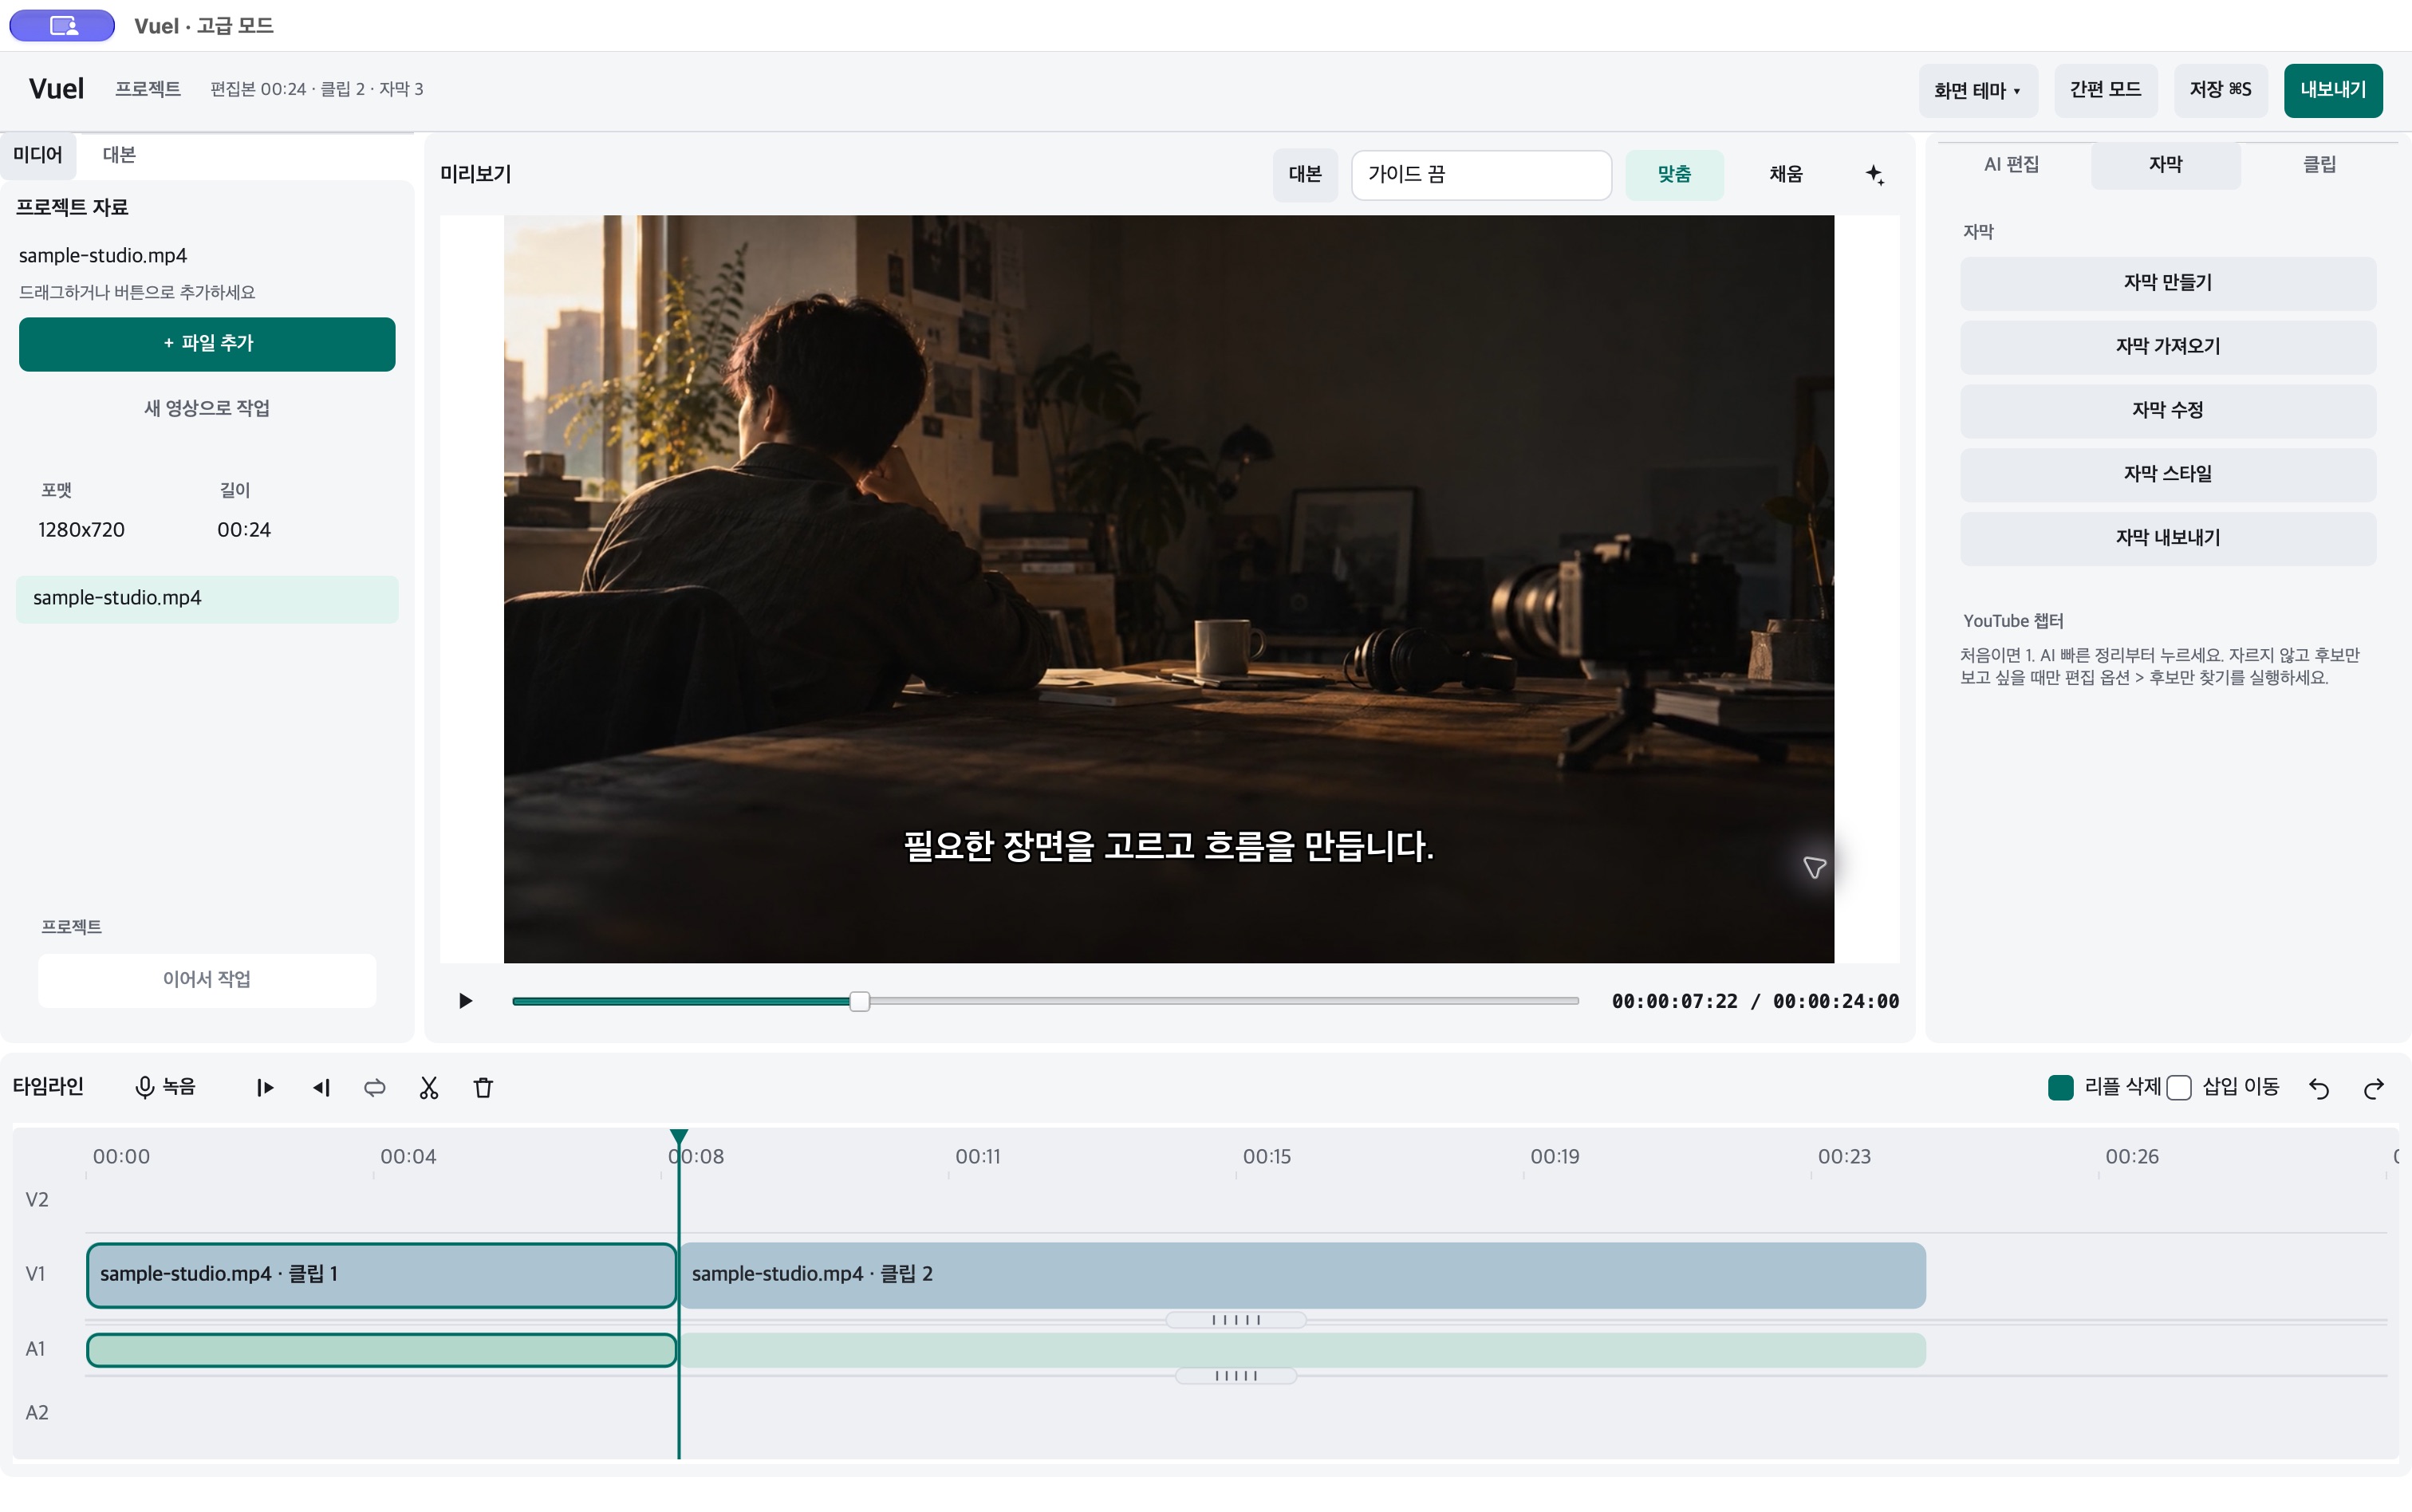Click + 파일 추가 button
Viewport: 2412px width, 1512px height.
pyautogui.click(x=207, y=344)
